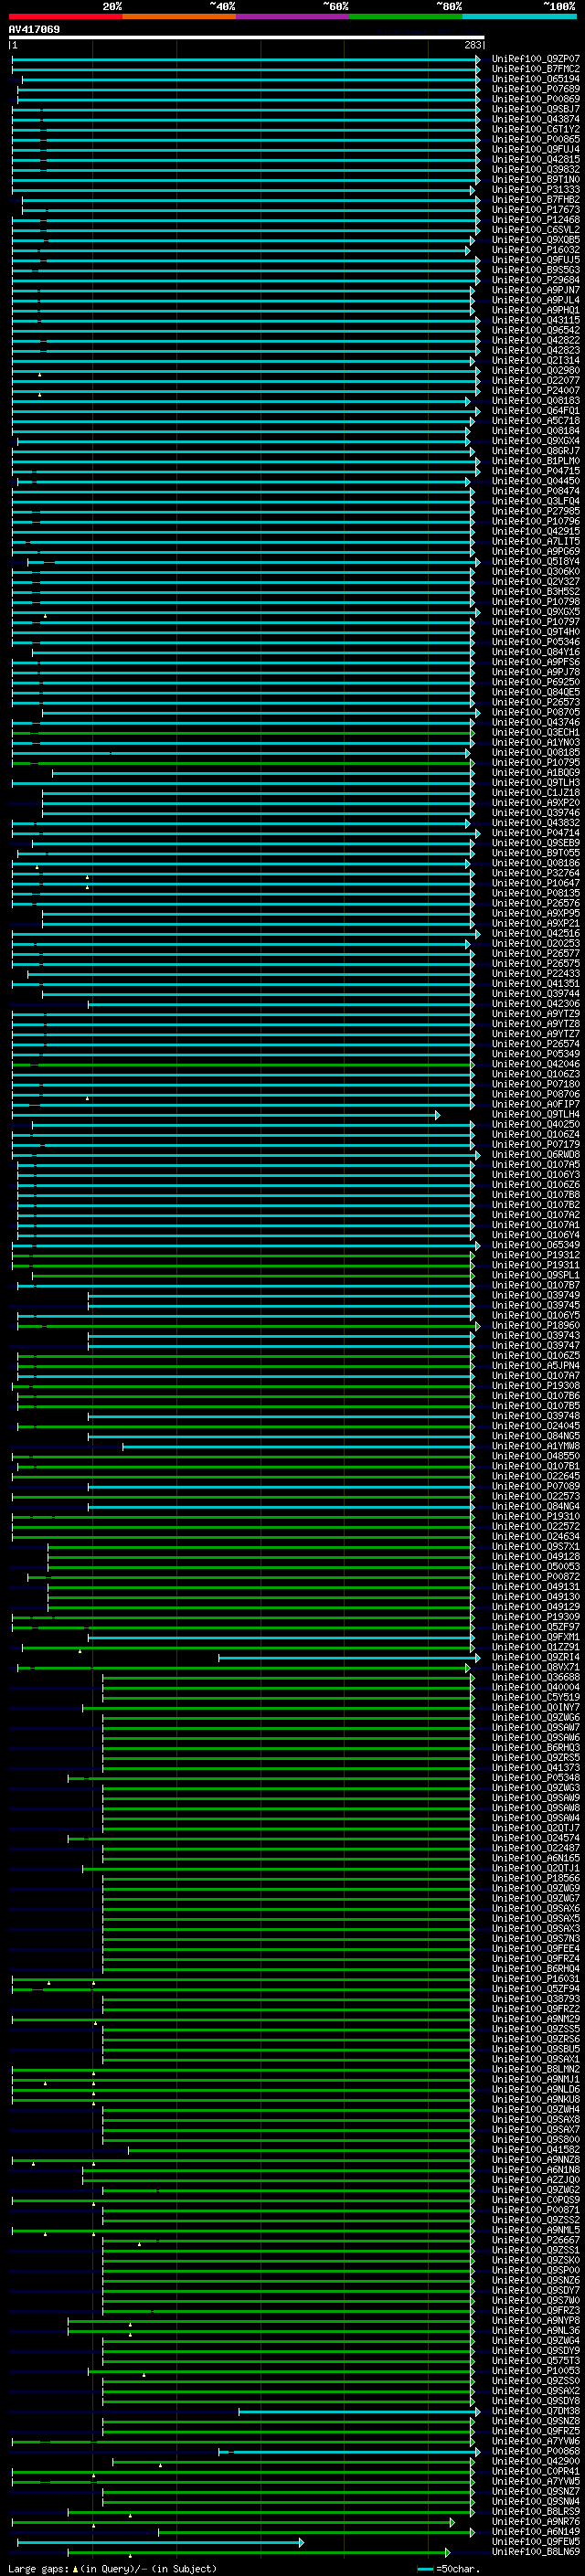The height and width of the screenshot is (2576, 585).
Task: Select hit UniRef100_Q6RWD8
Action: pos(536,1154)
